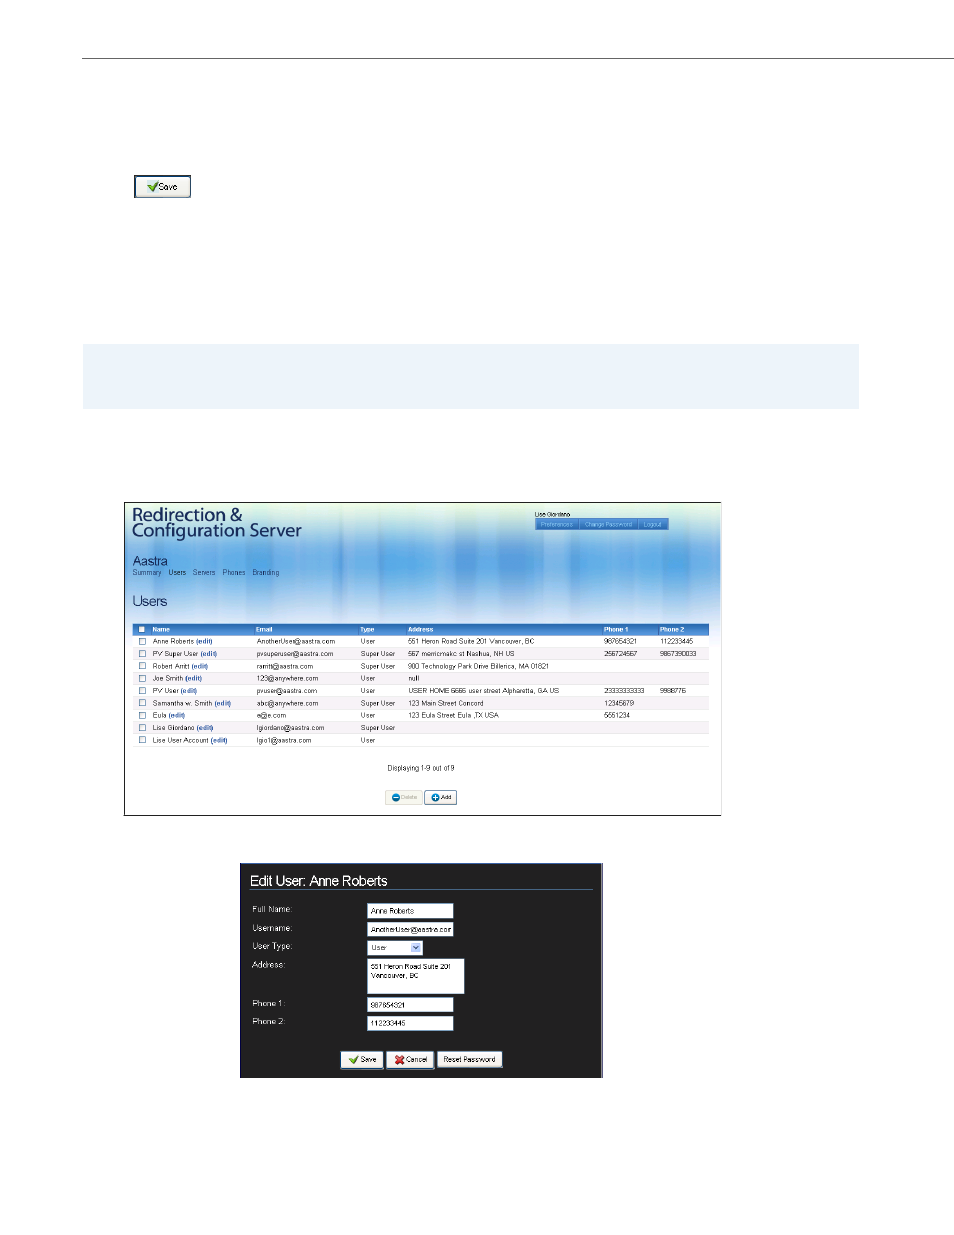Click the address 900 Technology Park Drive Billerica

point(478,666)
